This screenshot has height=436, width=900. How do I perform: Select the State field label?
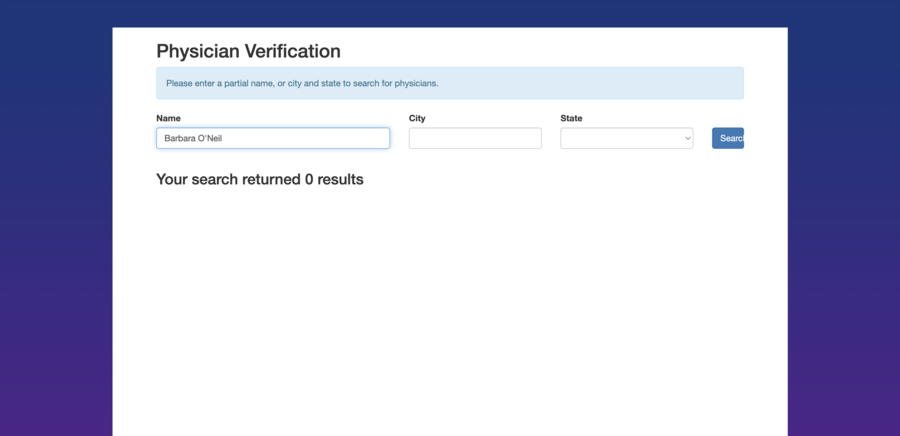571,118
